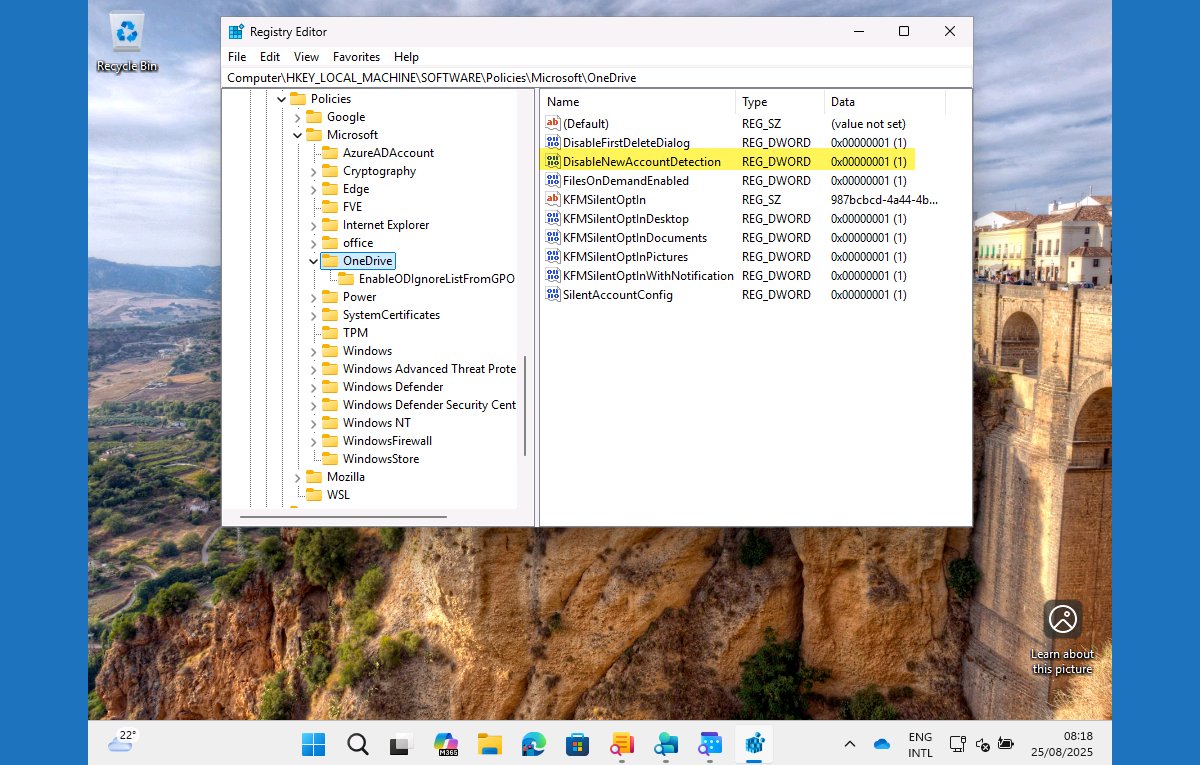Open the Help menu
The image size is (1200, 765).
[x=406, y=57]
